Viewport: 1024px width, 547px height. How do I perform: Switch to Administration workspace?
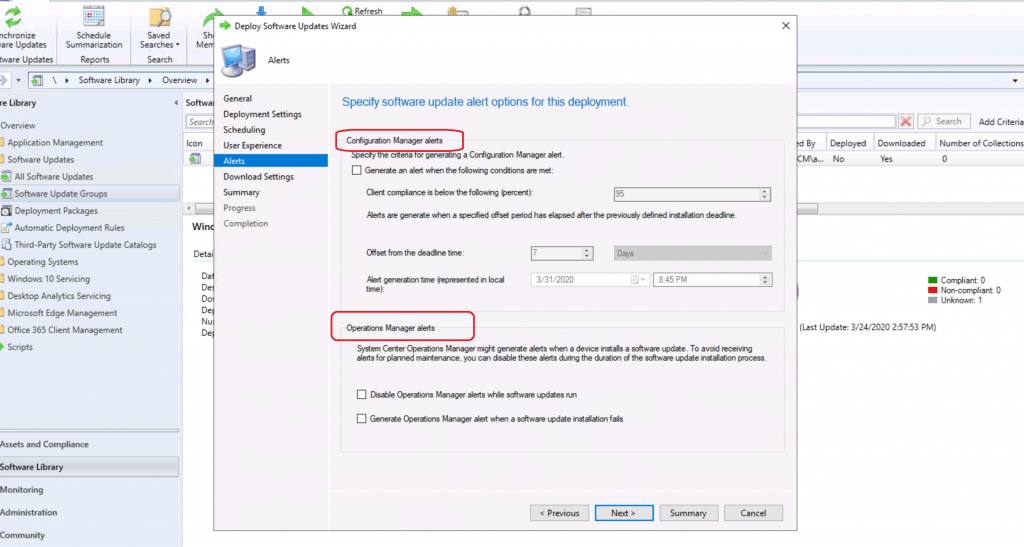tap(89, 512)
